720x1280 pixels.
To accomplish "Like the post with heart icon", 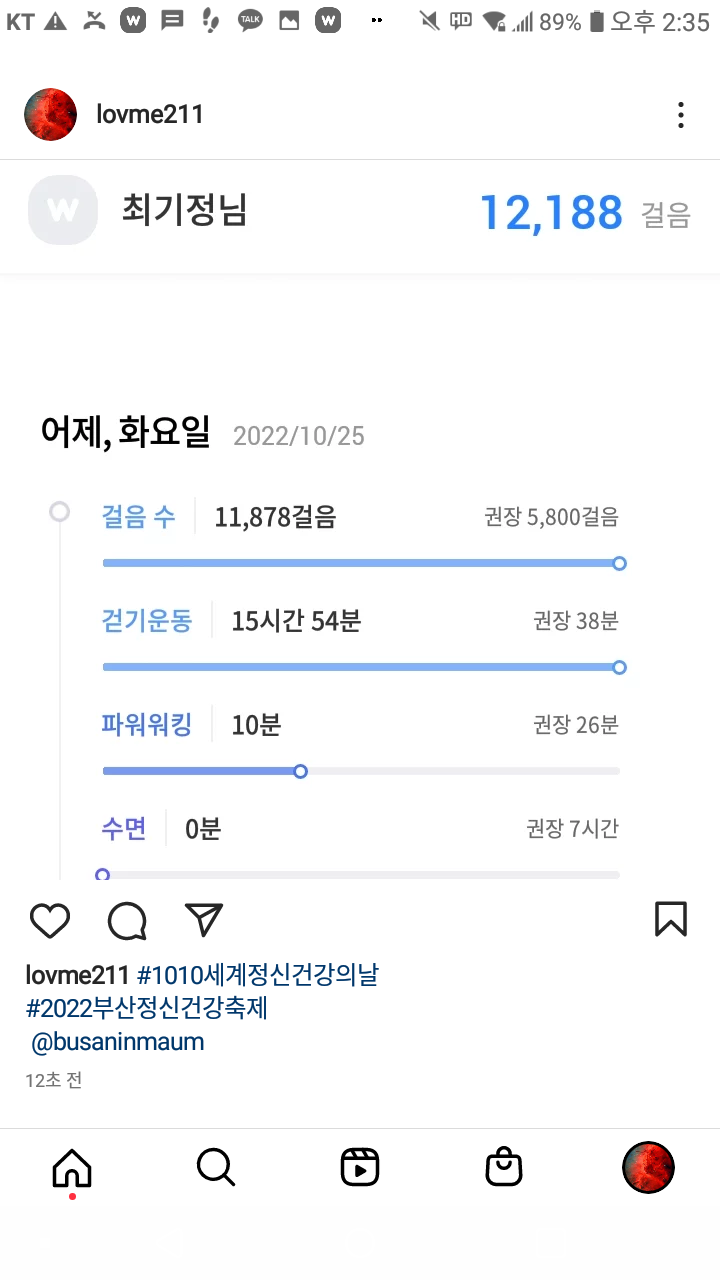I will click(49, 920).
